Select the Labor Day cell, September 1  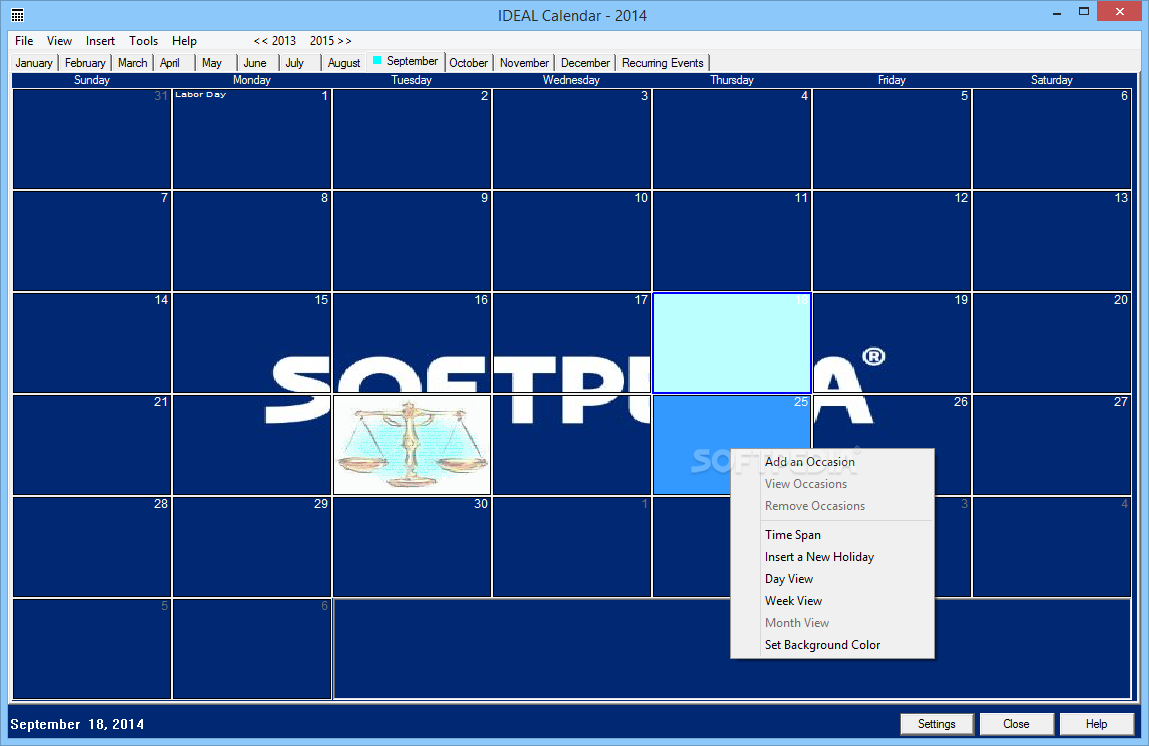(251, 139)
